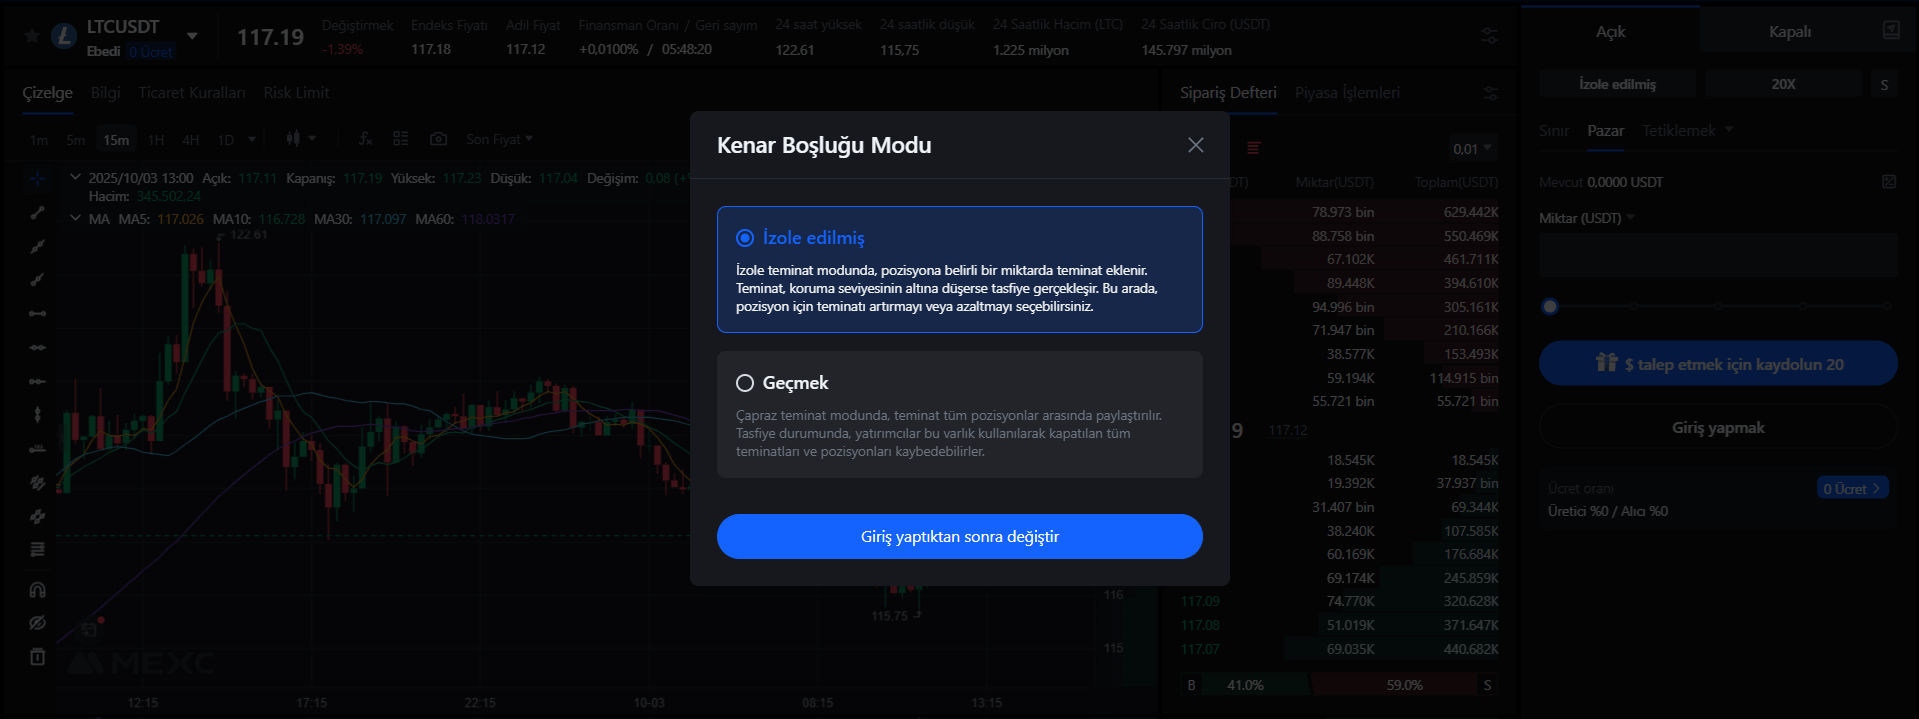Toggle hide drawings eye icon
Viewport: 1919px width, 719px height.
coord(38,623)
